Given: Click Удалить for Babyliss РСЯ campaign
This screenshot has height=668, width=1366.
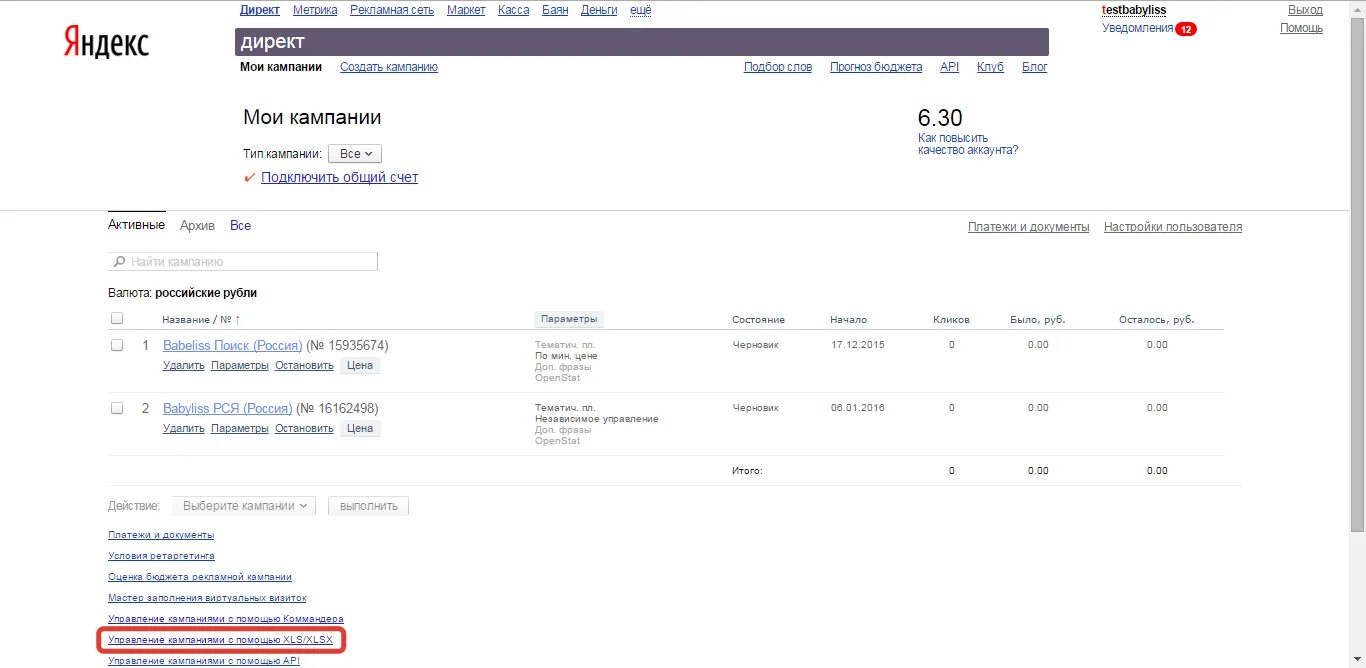Looking at the screenshot, I should 184,428.
